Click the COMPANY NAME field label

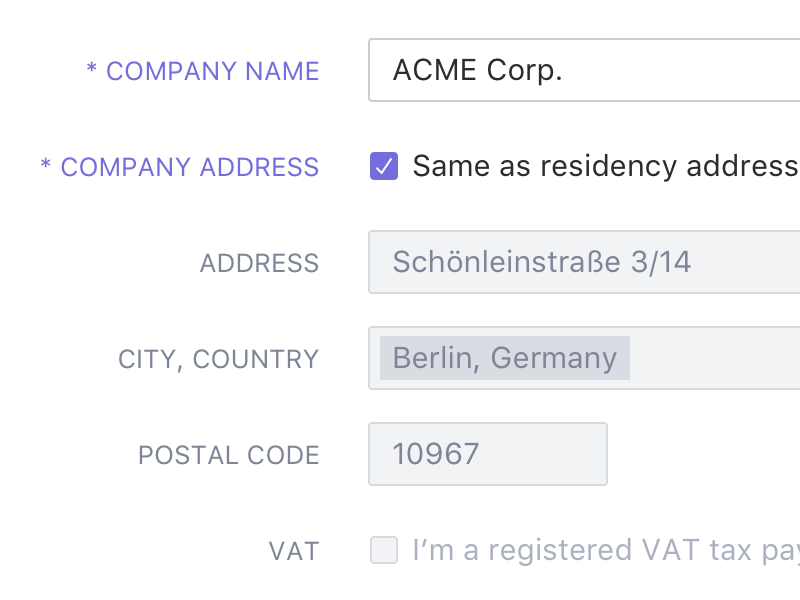pos(212,71)
